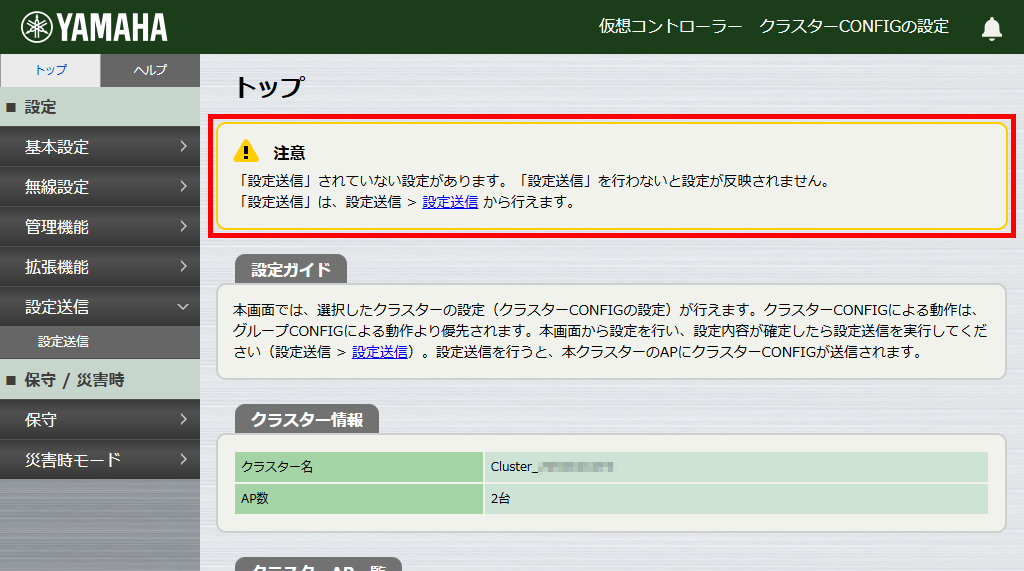Click the クラスターCONFIGの設定 header text
This screenshot has height=571, width=1024.
pos(854,26)
